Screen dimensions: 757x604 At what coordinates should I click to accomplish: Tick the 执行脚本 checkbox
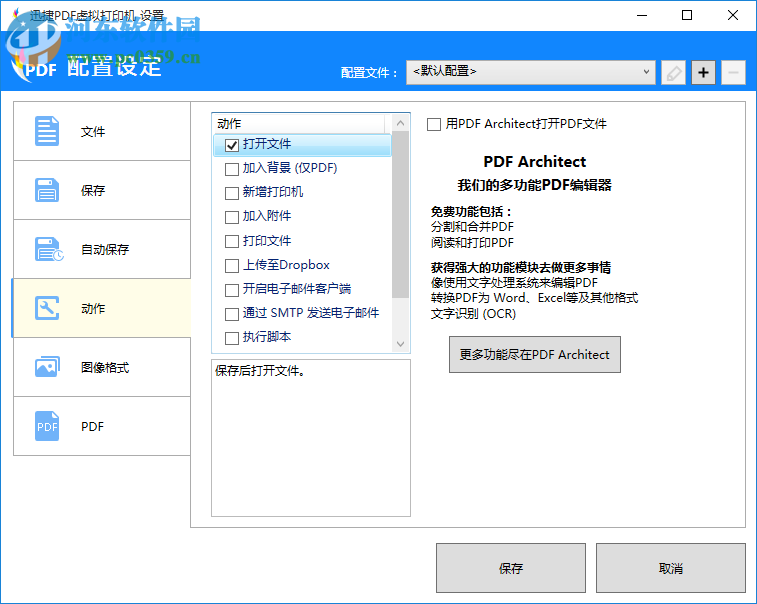232,338
